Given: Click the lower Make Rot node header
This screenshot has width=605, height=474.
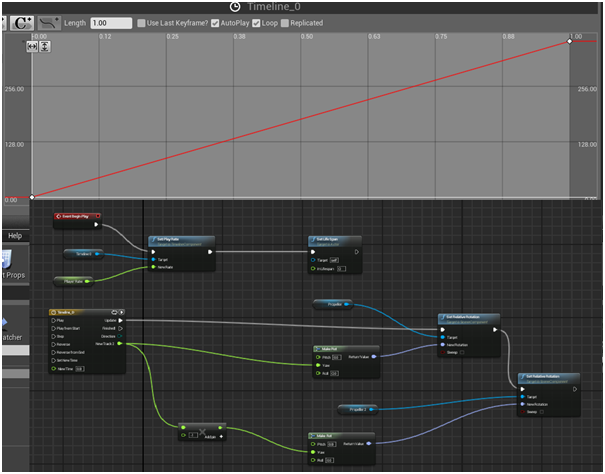Looking at the screenshot, I should coord(341,436).
